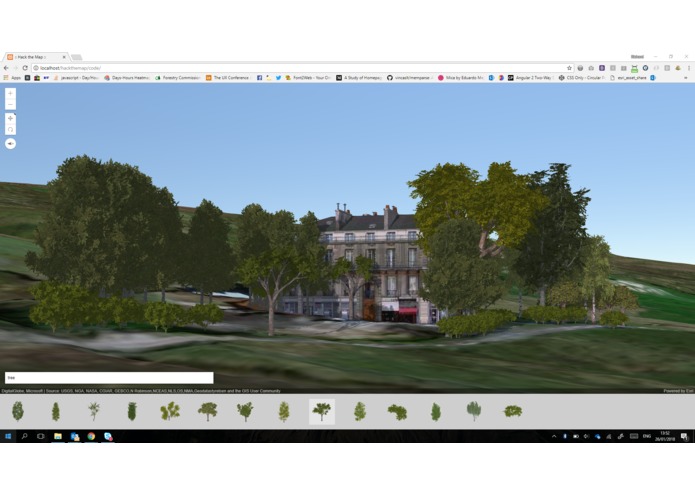
Task: Select the highlighted umbrella-shaped tree model
Action: 322,411
